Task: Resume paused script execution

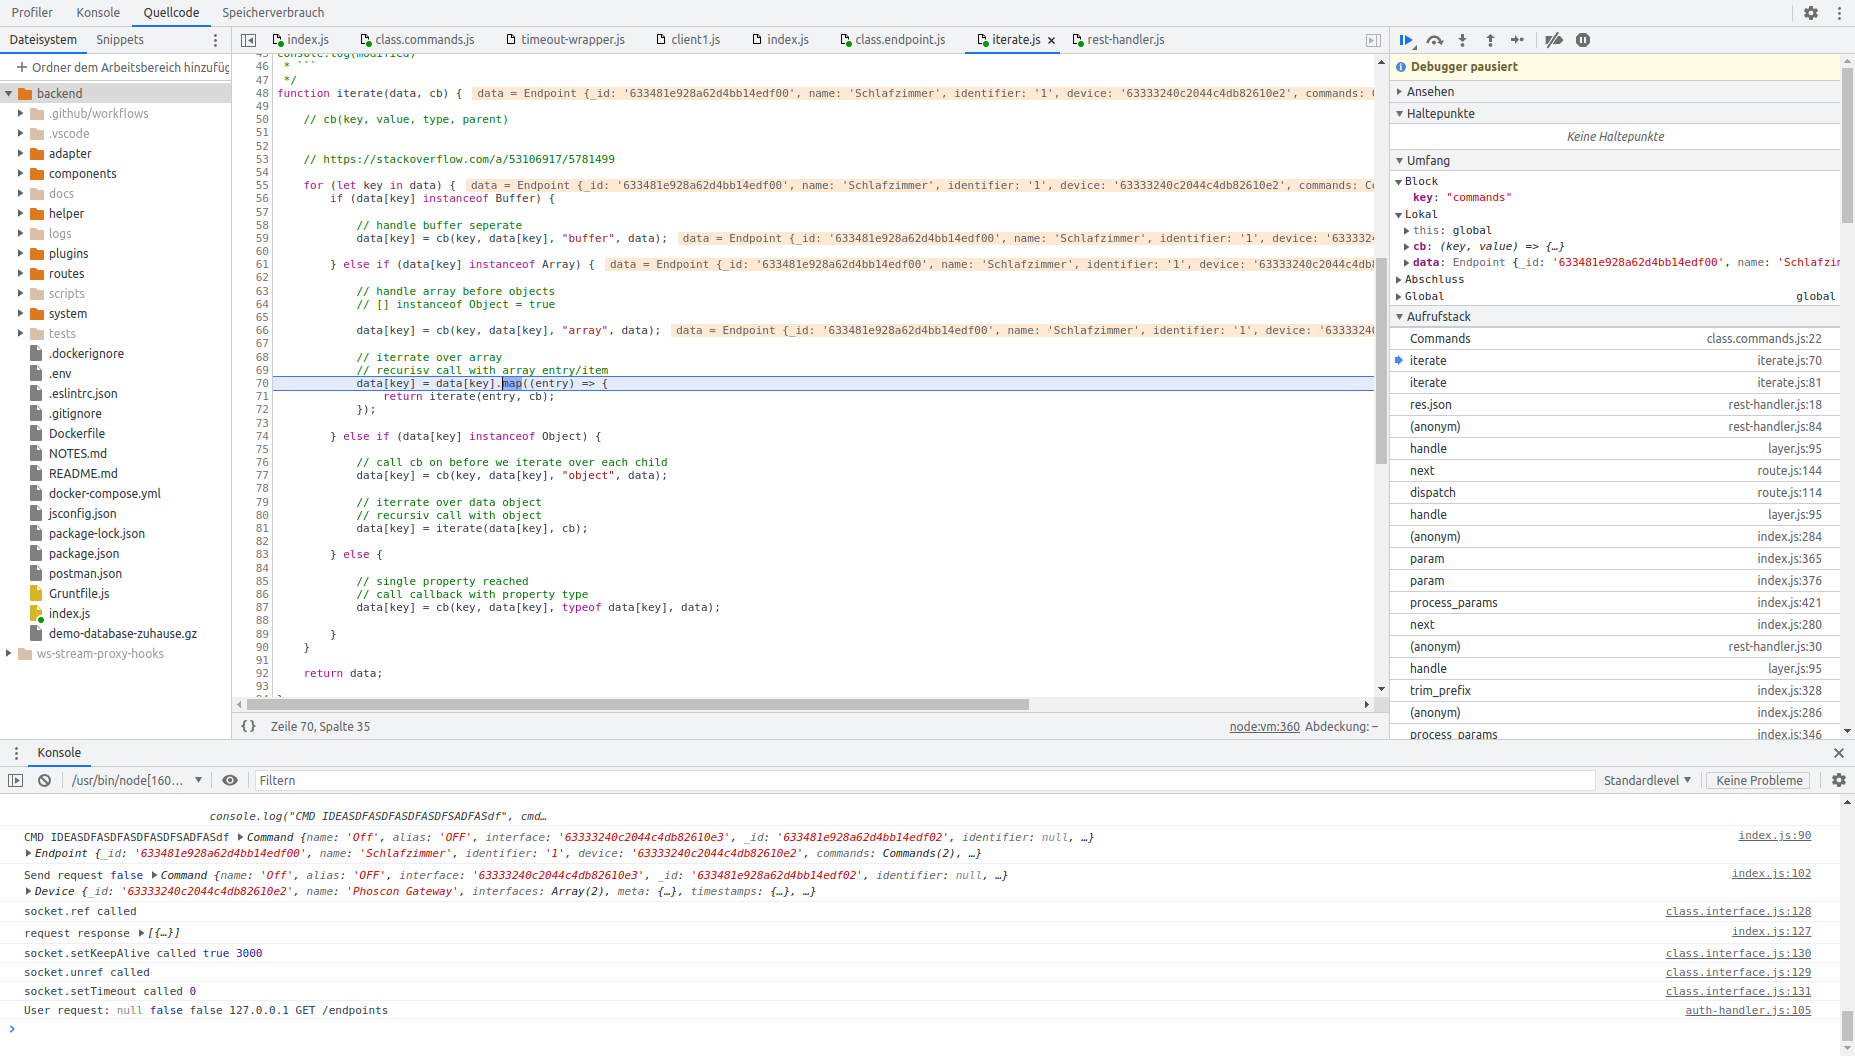Action: click(1407, 40)
